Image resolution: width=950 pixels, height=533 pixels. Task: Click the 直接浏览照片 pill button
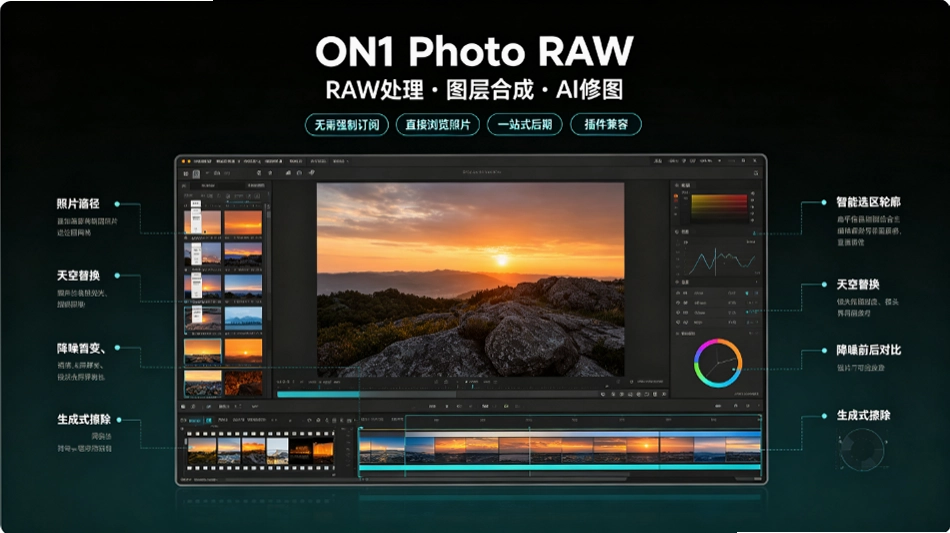pyautogui.click(x=437, y=125)
